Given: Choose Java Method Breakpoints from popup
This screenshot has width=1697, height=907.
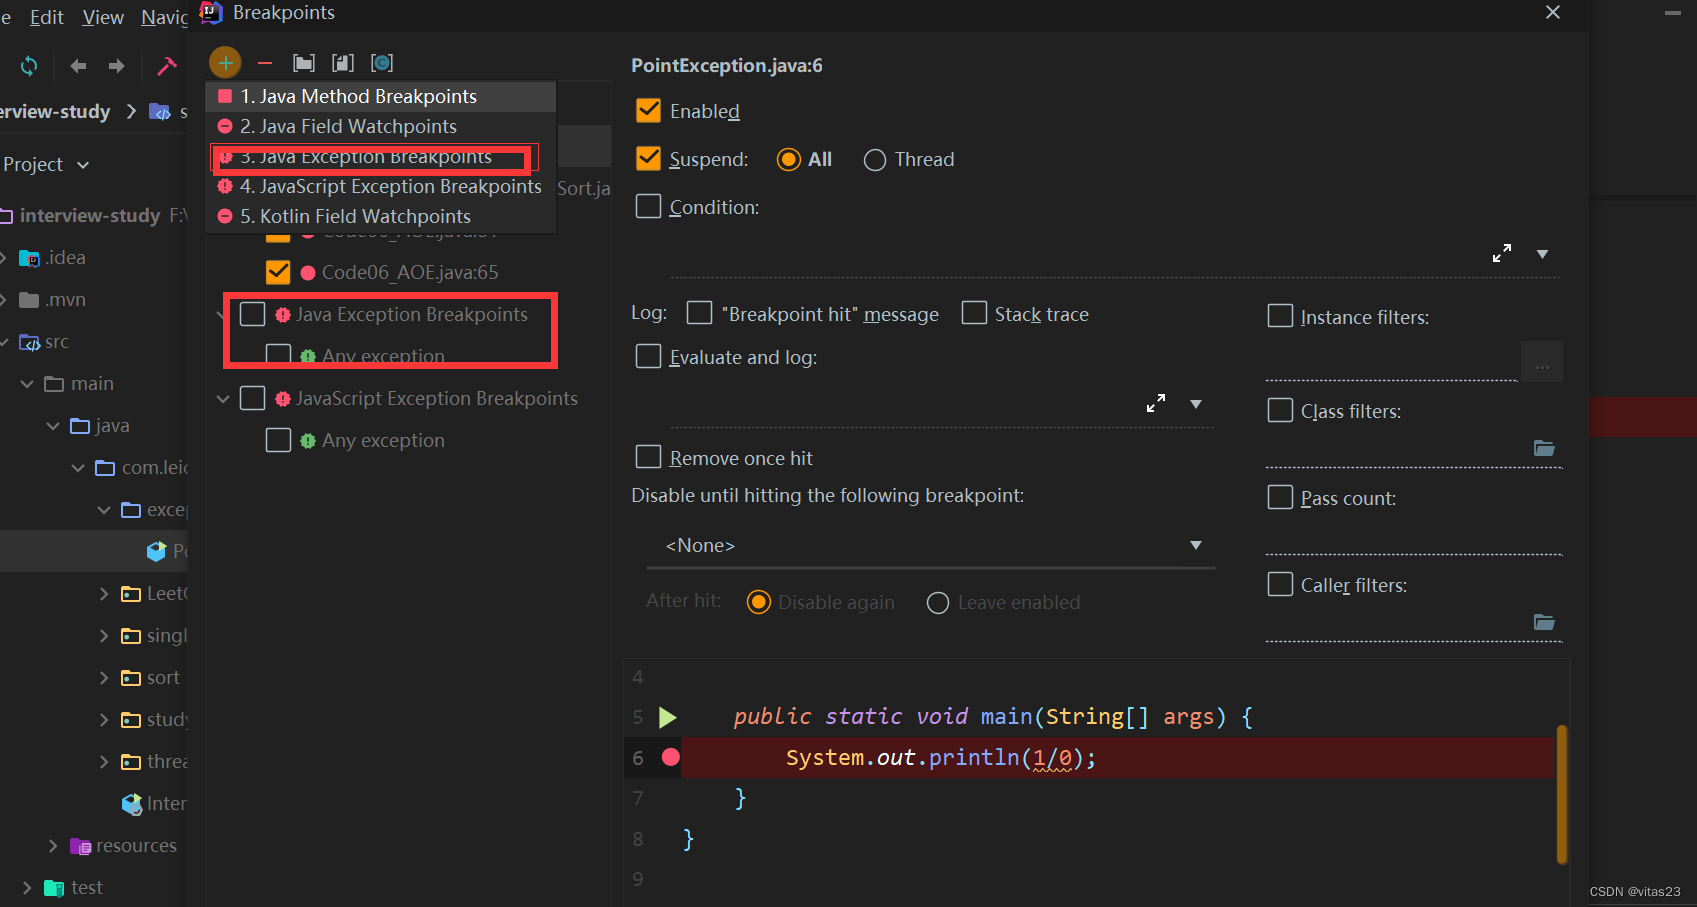Looking at the screenshot, I should (x=380, y=96).
